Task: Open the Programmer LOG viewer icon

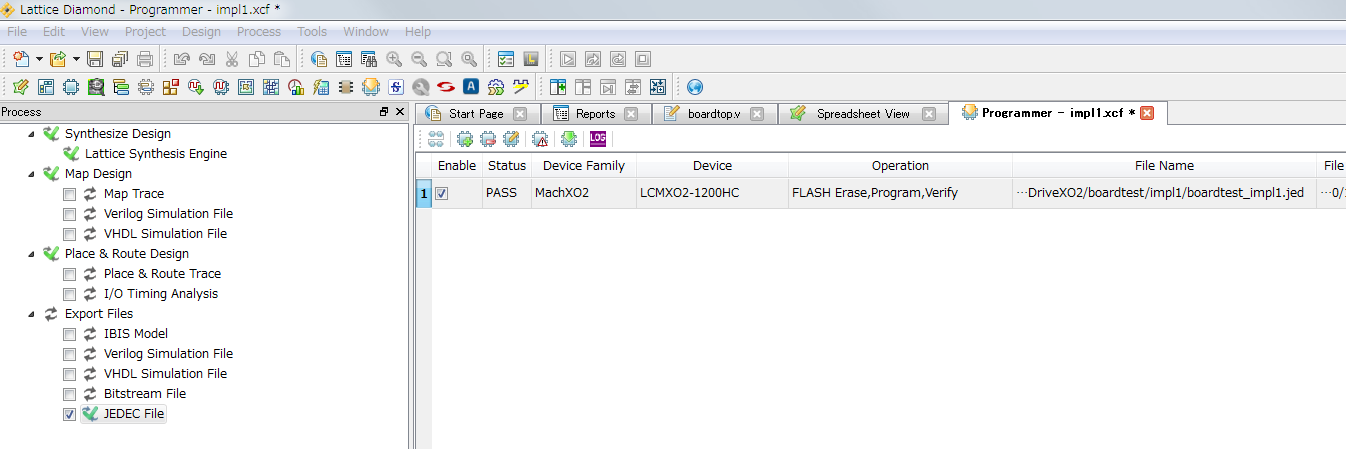Action: pyautogui.click(x=599, y=139)
